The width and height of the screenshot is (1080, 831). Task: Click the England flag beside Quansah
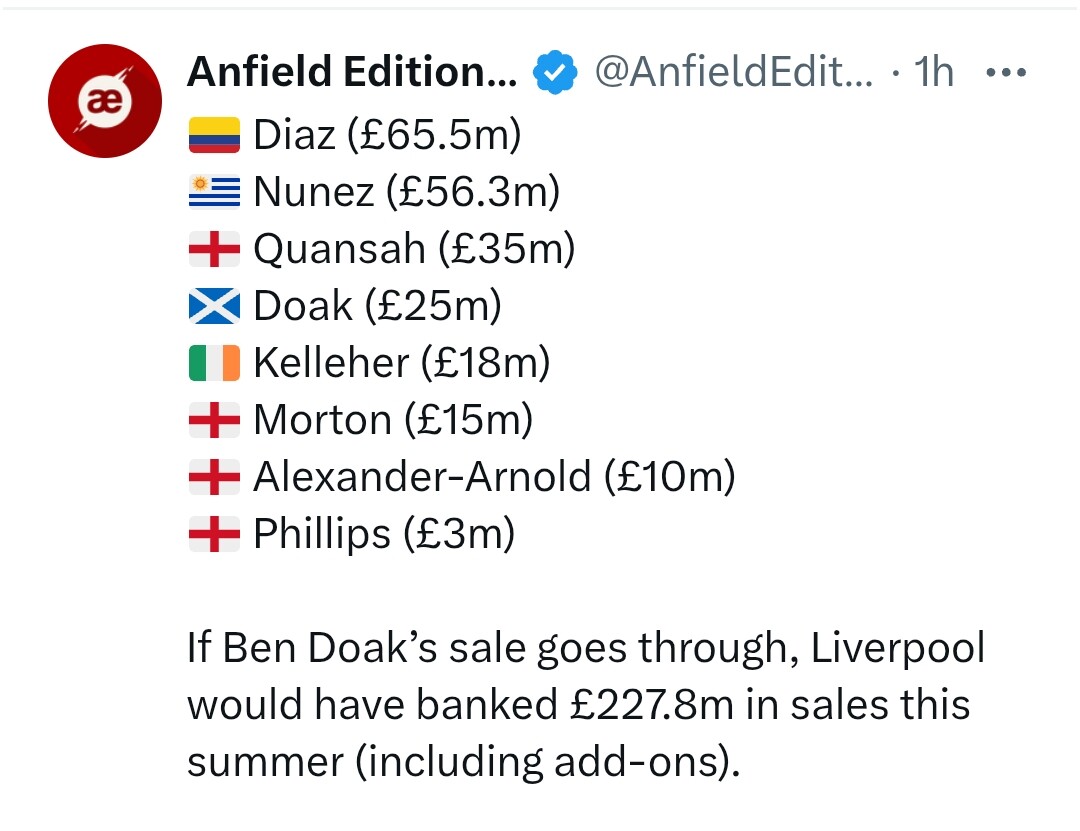(215, 249)
